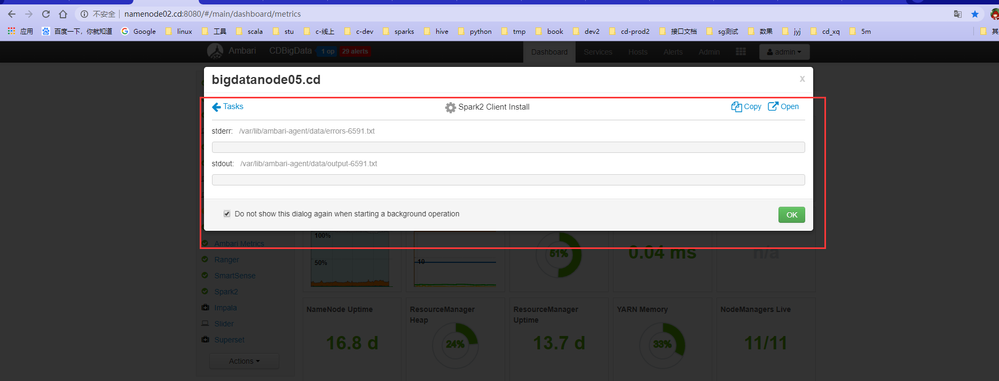Open the Ambari views grid icon

click(741, 52)
